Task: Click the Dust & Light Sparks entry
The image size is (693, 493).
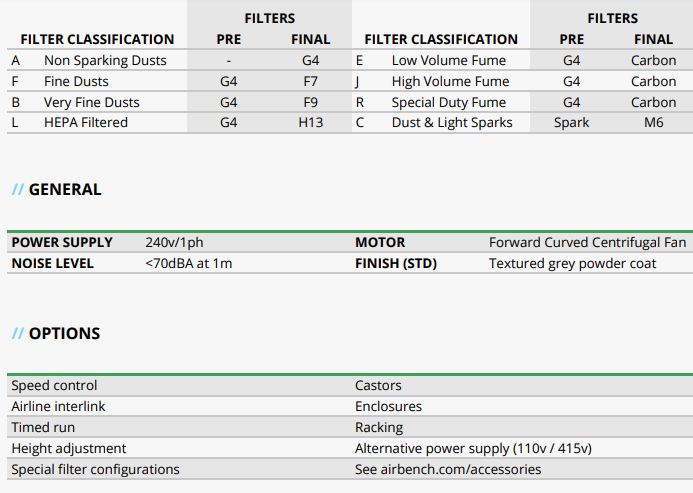Action: tap(452, 122)
